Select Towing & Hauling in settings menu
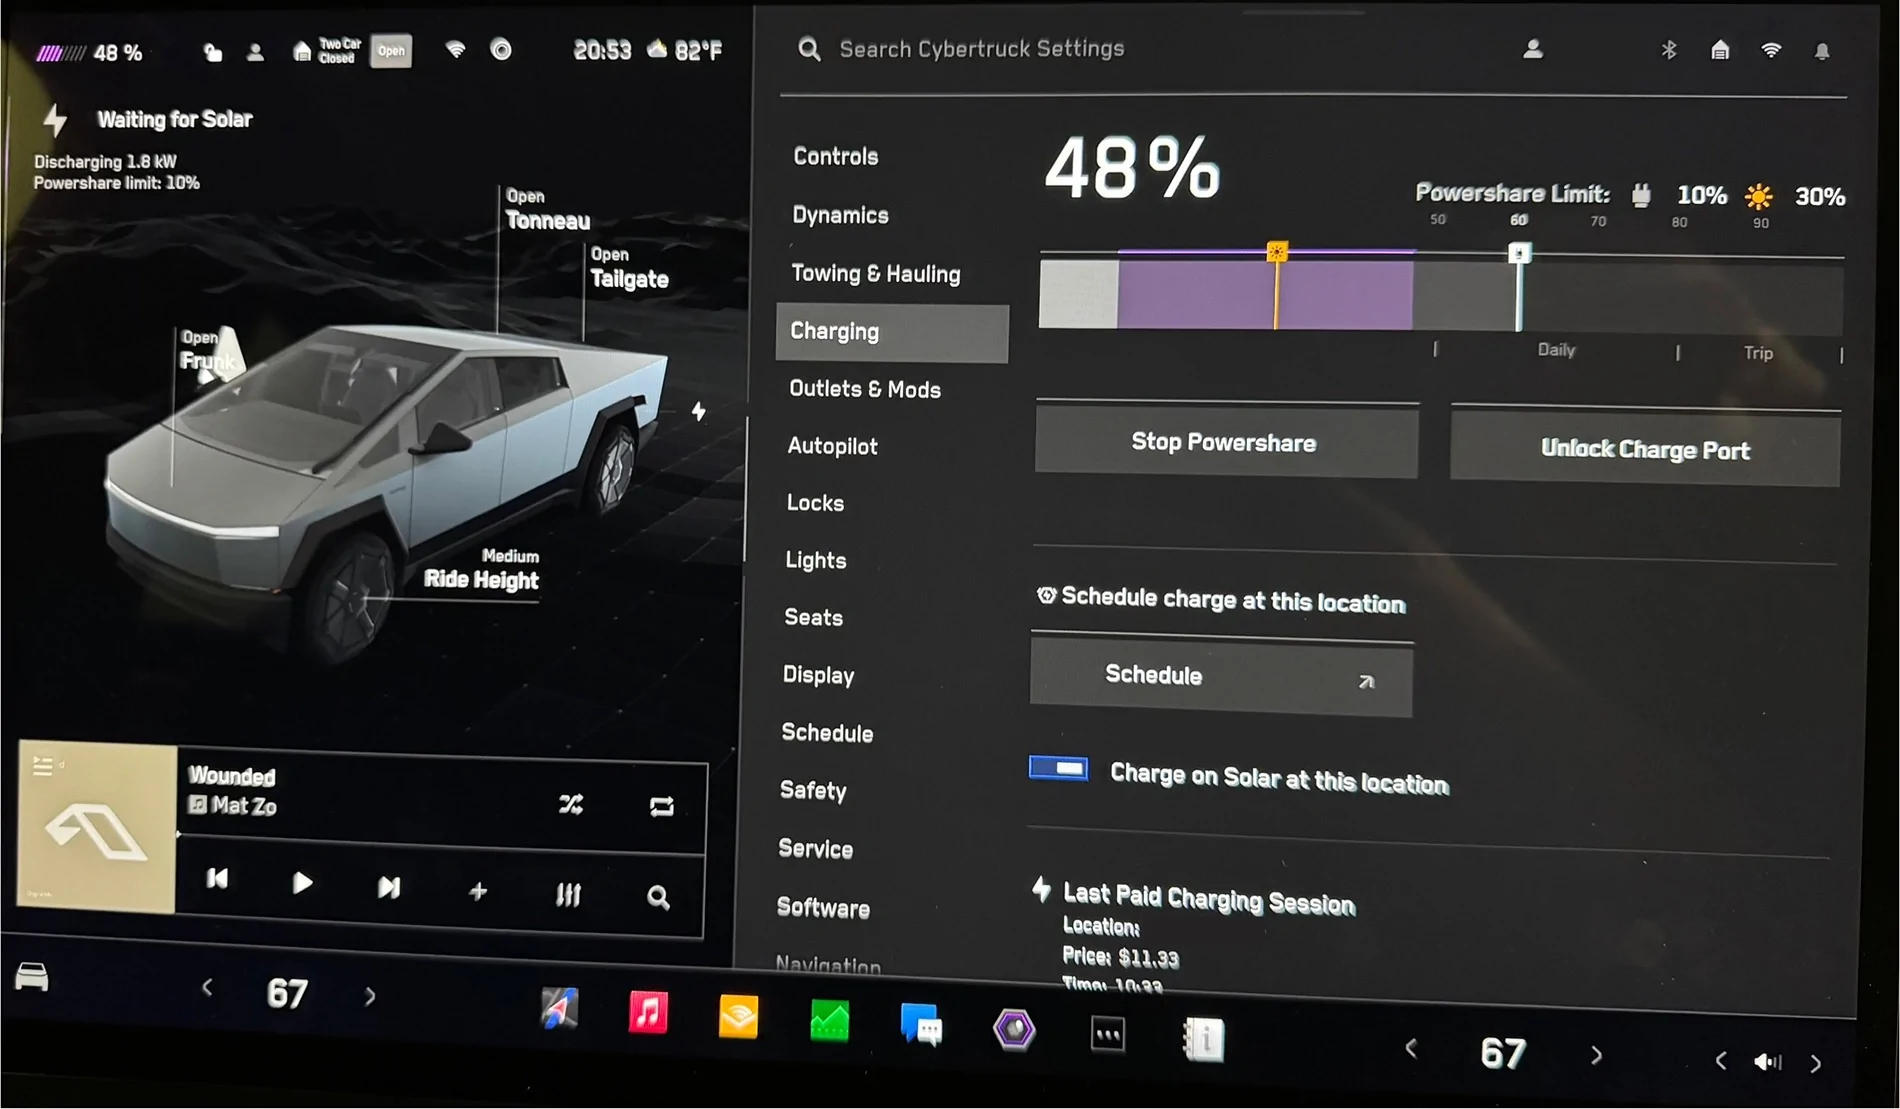1900x1109 pixels. point(875,274)
